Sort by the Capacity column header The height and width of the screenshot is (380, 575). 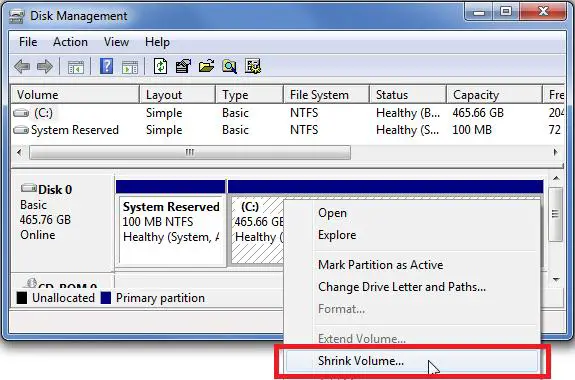494,95
